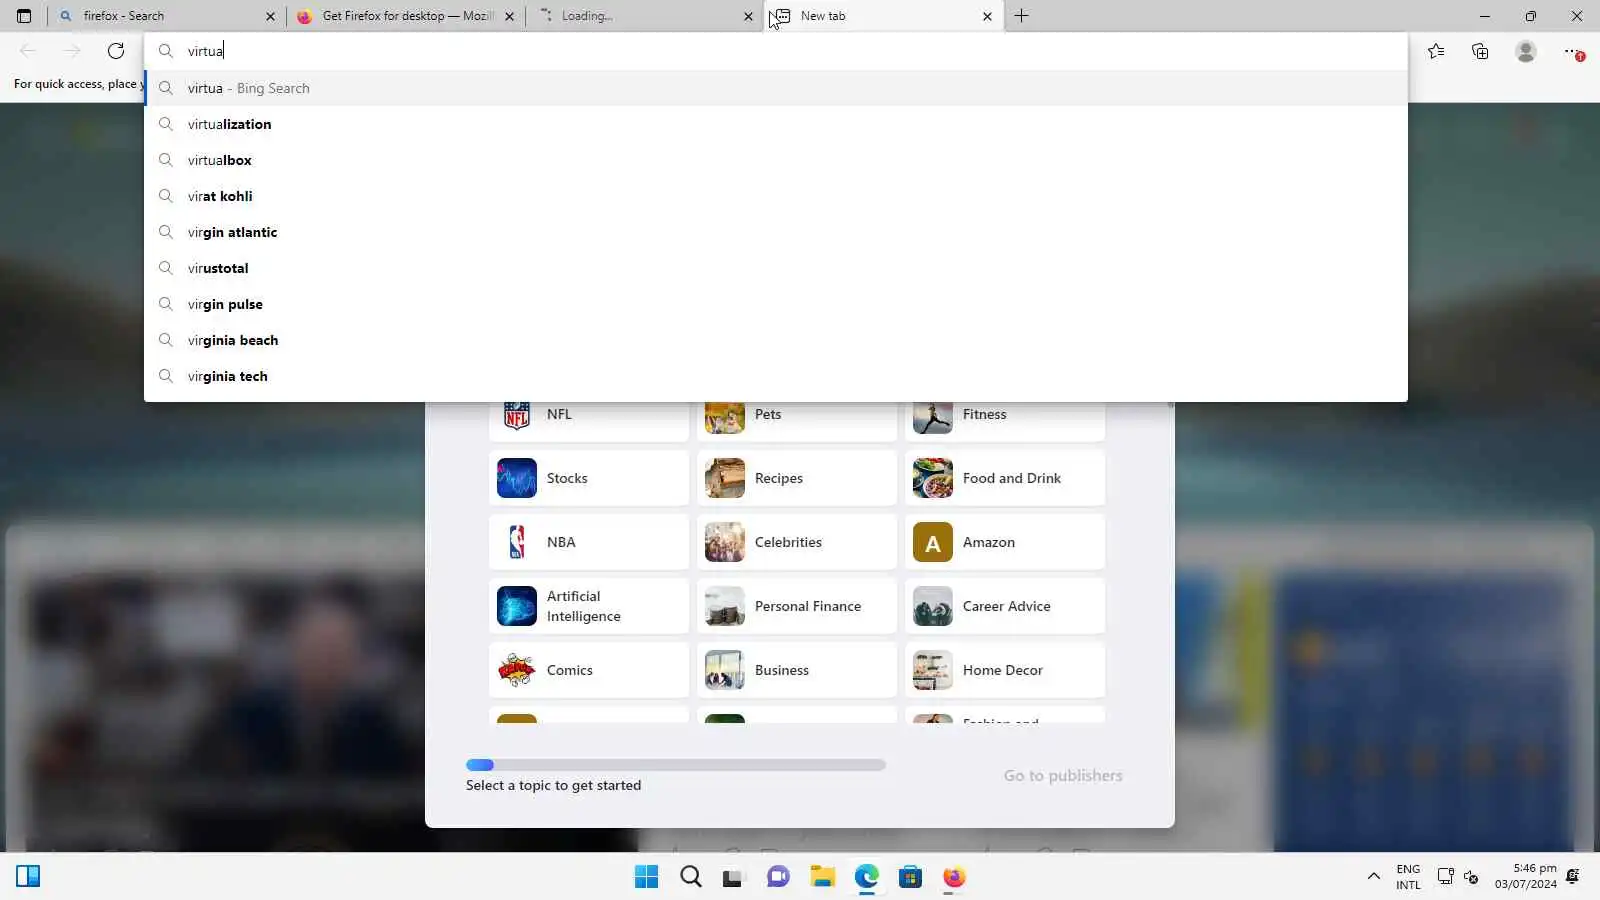
Task: Click the address bar containing 'virtua'
Action: (776, 51)
